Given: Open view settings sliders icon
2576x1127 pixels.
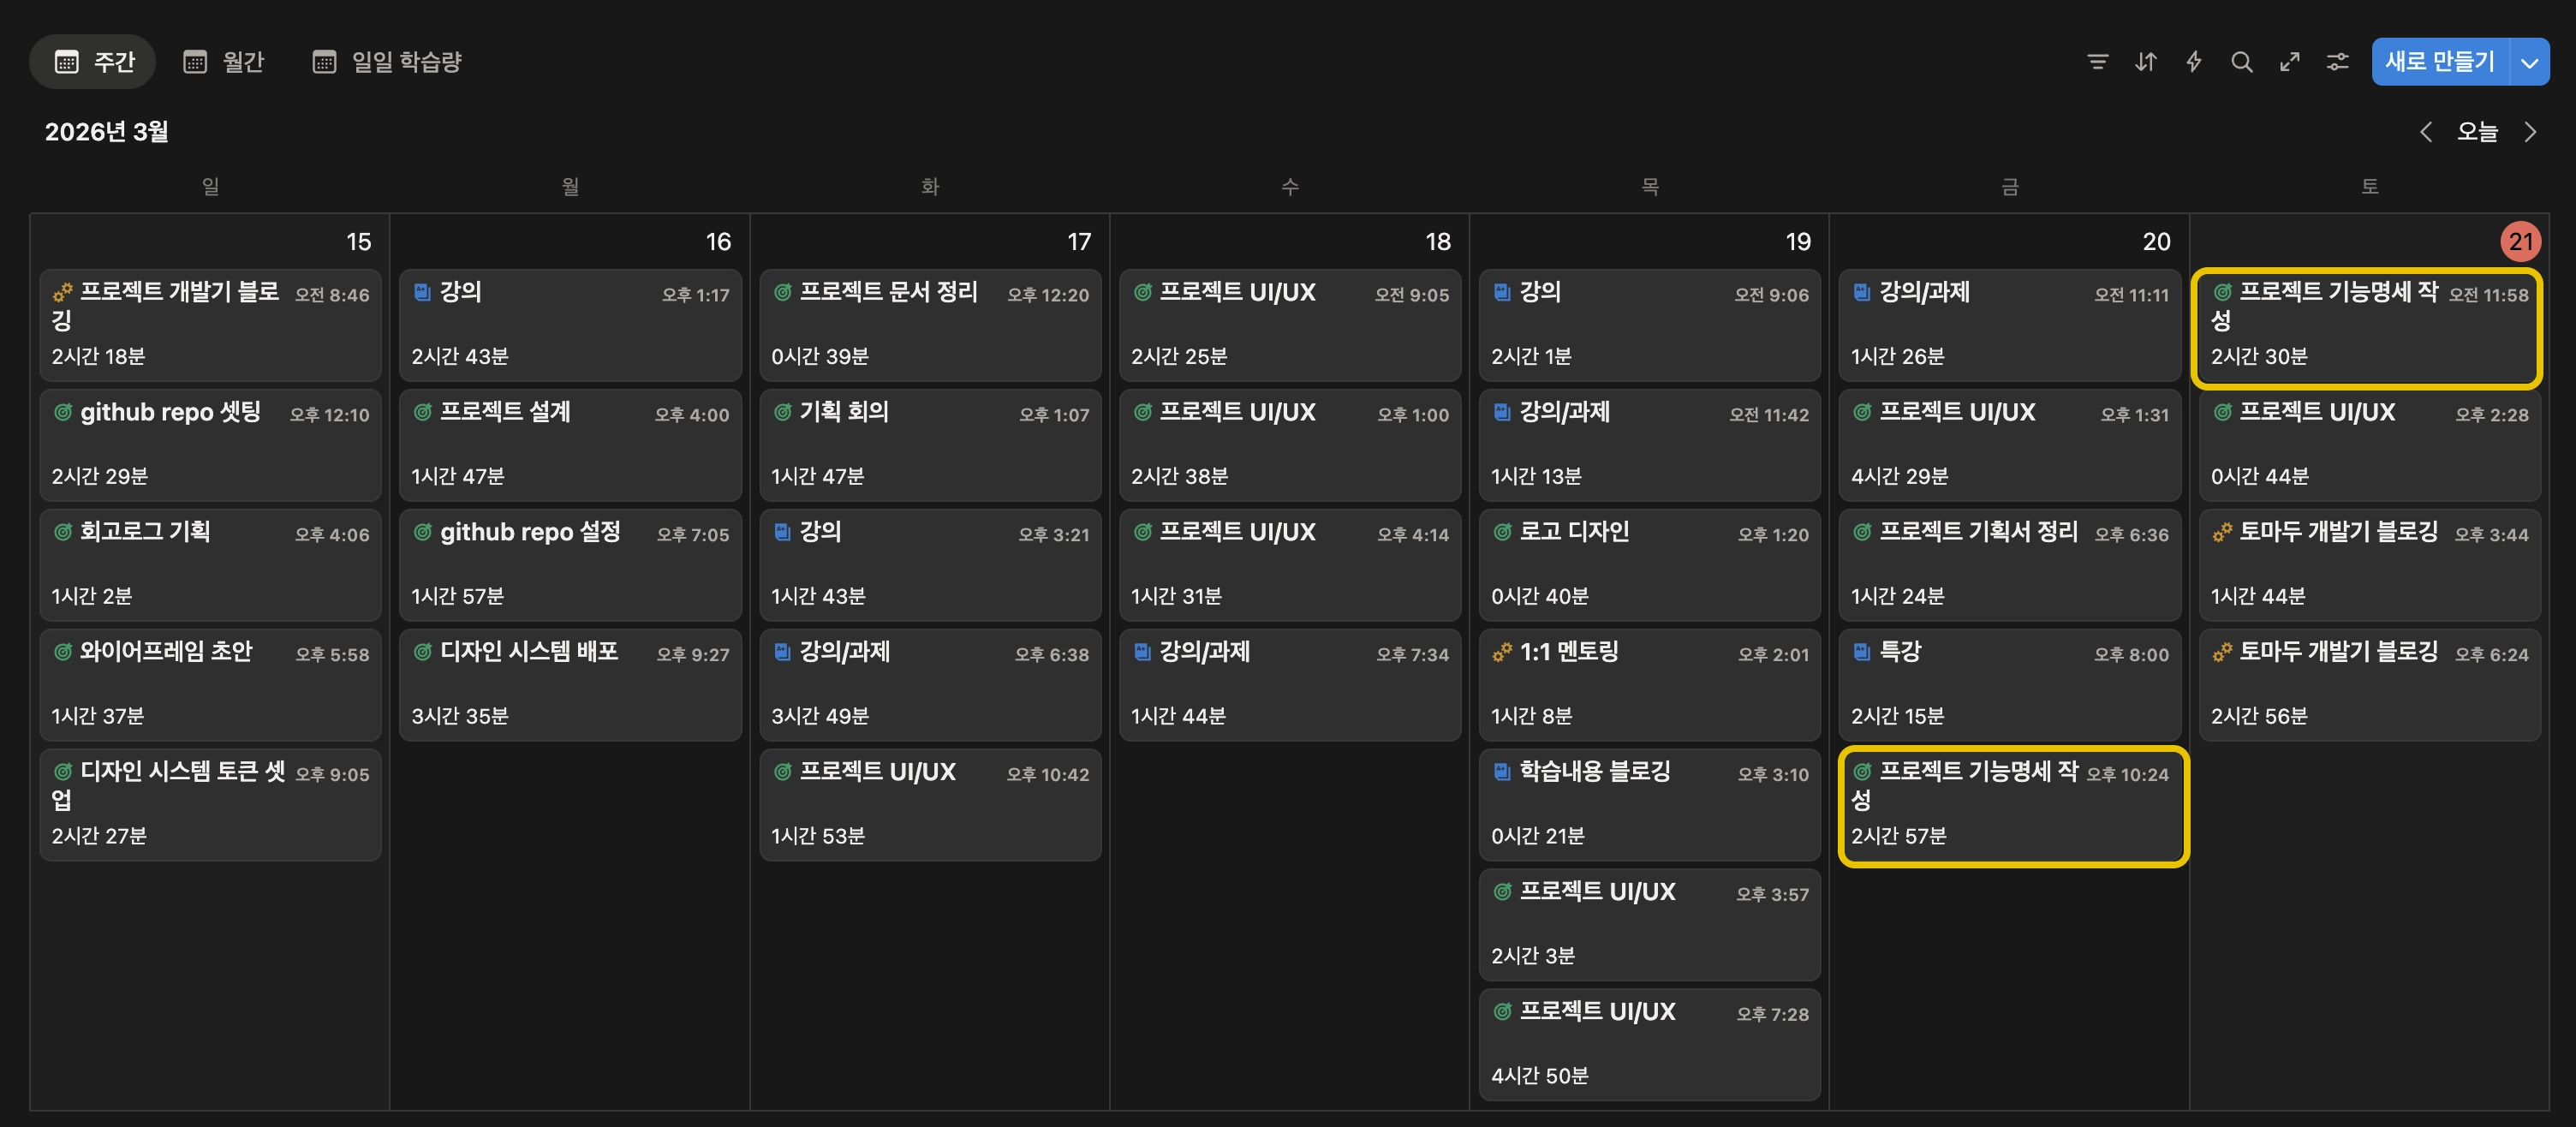Looking at the screenshot, I should [x=2337, y=62].
